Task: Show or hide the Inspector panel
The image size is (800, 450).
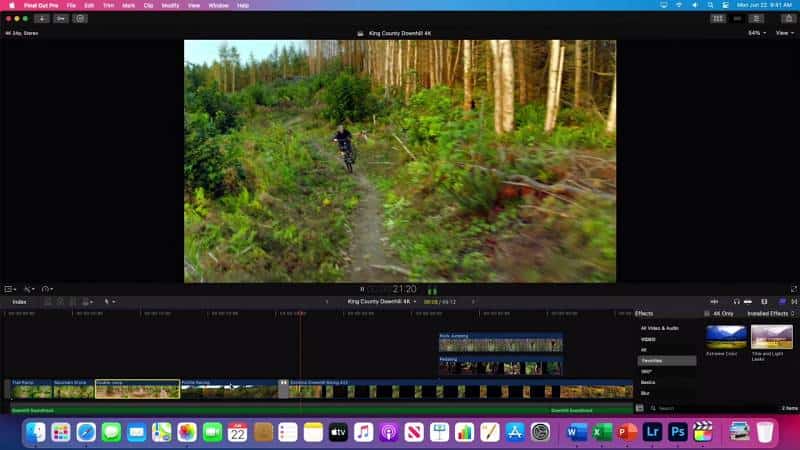Action: pyautogui.click(x=757, y=18)
